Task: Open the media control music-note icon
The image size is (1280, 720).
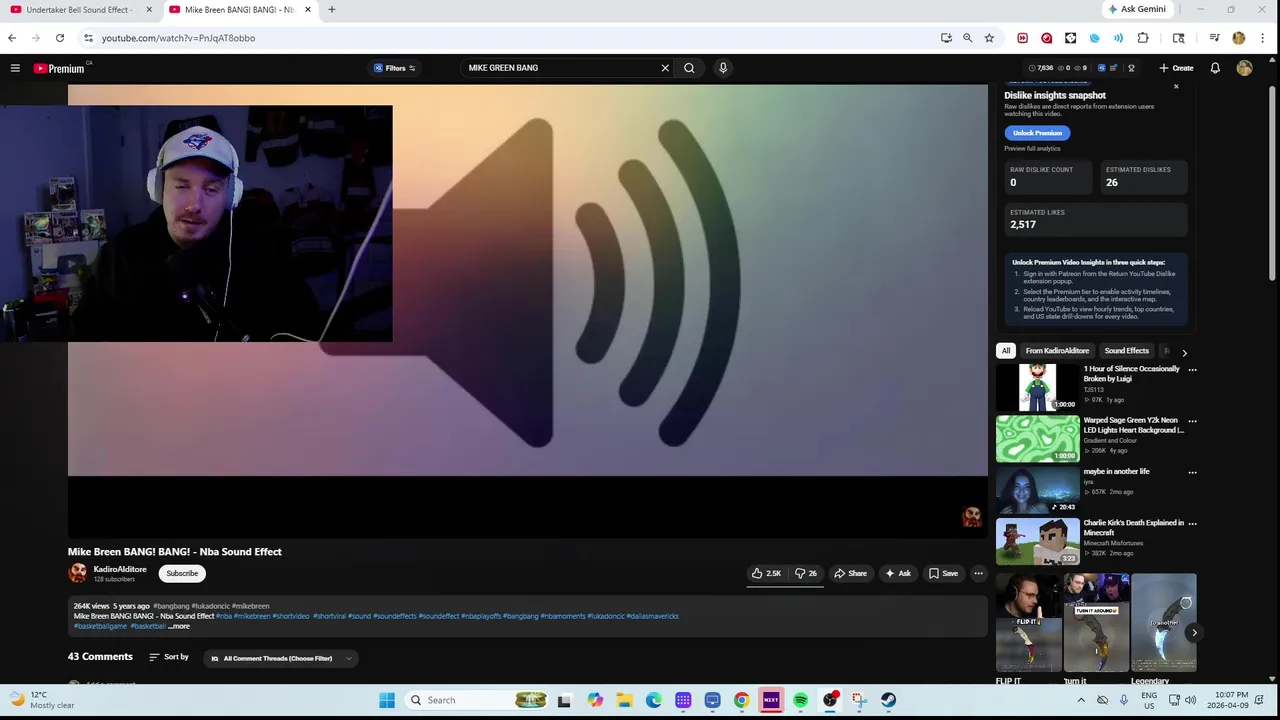Action: (x=1214, y=38)
